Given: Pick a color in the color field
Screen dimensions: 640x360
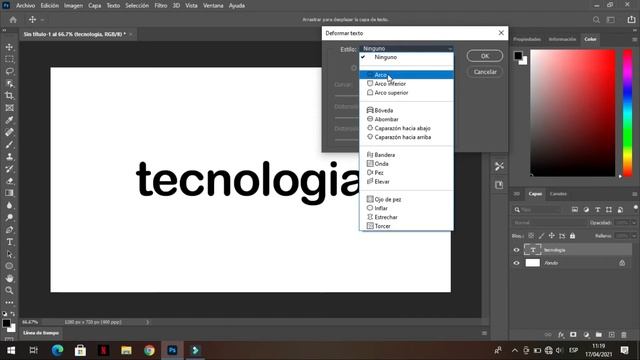Looking at the screenshot, I should pyautogui.click(x=573, y=113).
